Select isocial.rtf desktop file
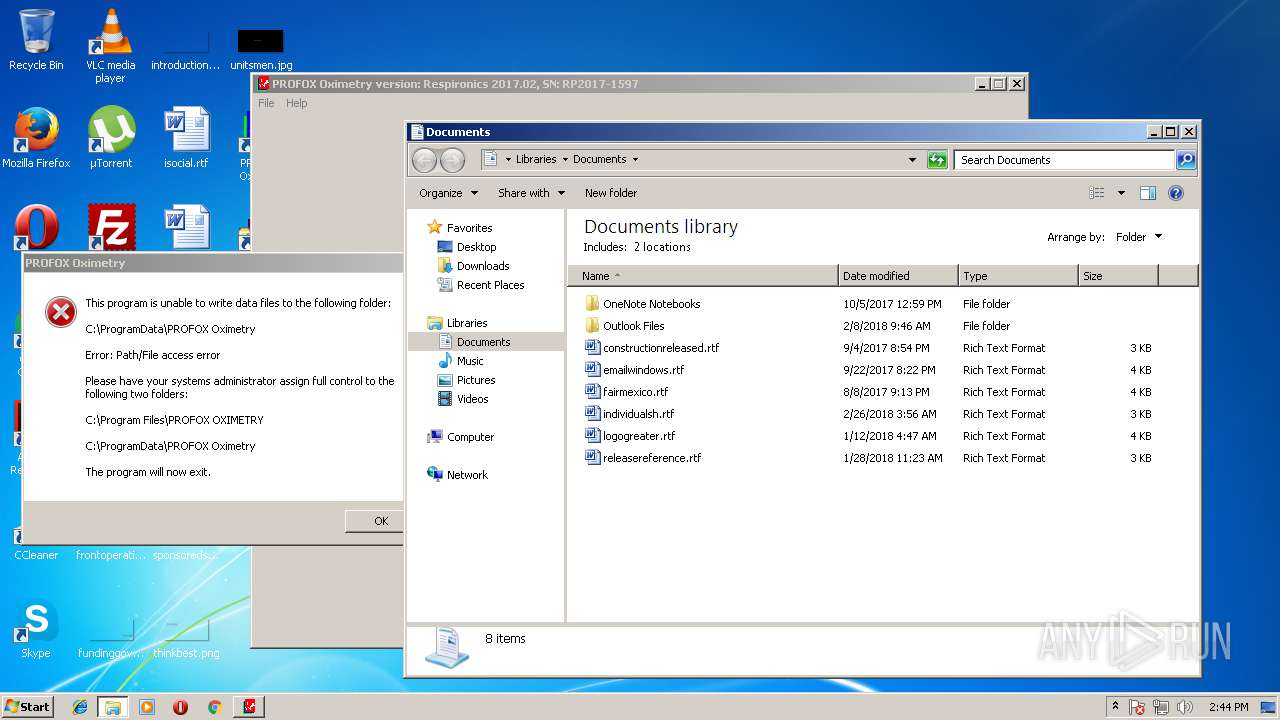This screenshot has width=1280, height=720. click(x=186, y=138)
